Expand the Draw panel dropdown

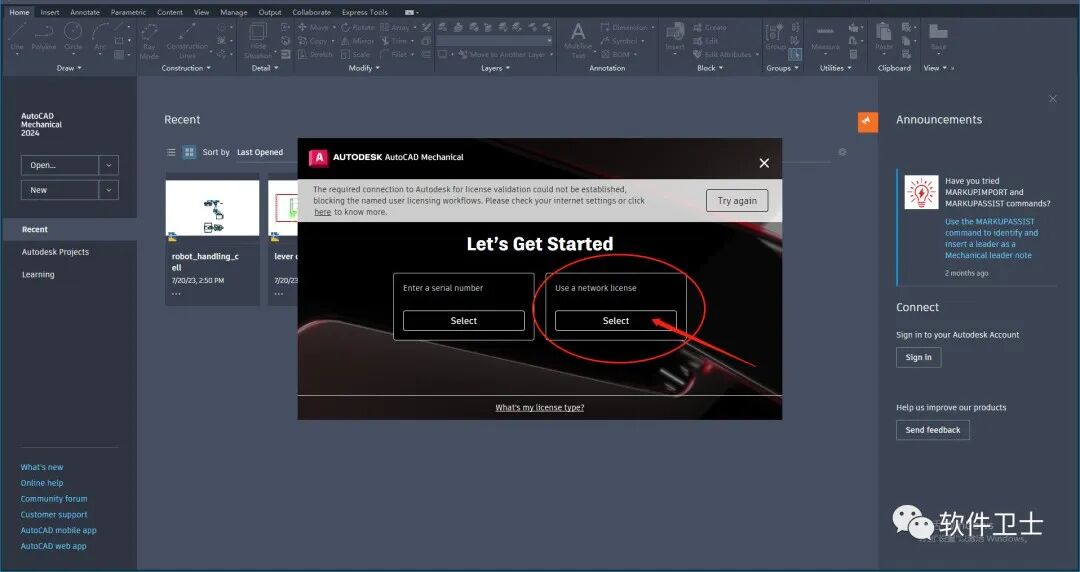click(x=69, y=68)
